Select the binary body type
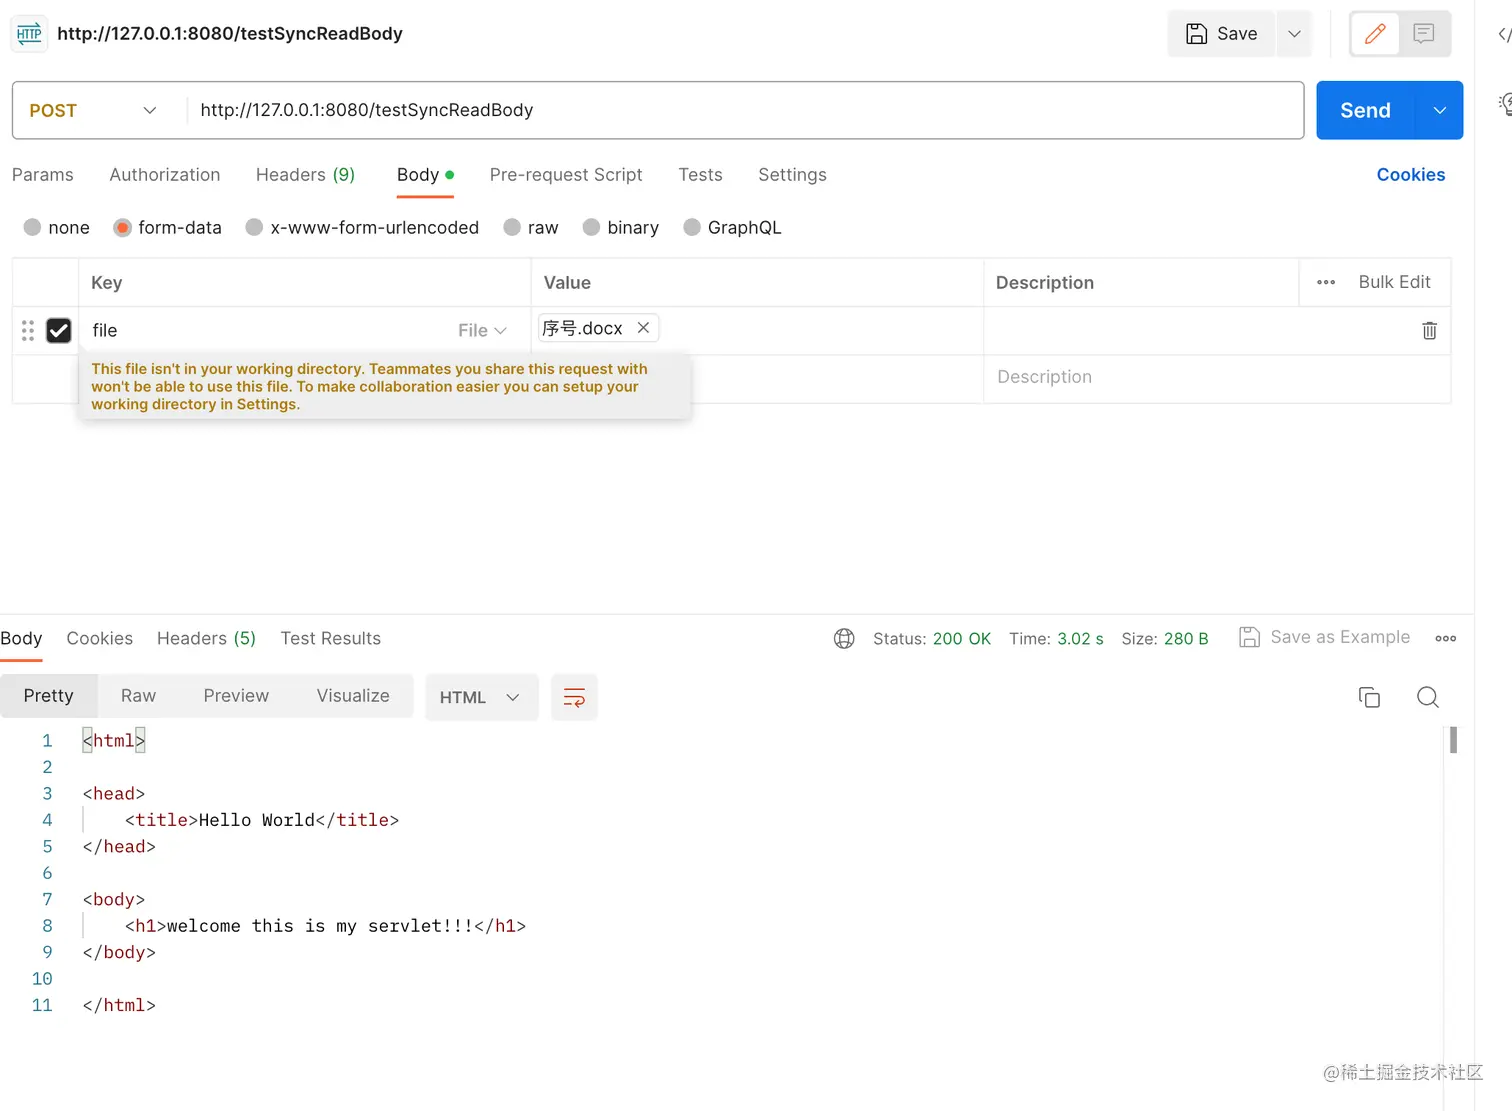This screenshot has height=1111, width=1512. (x=621, y=227)
